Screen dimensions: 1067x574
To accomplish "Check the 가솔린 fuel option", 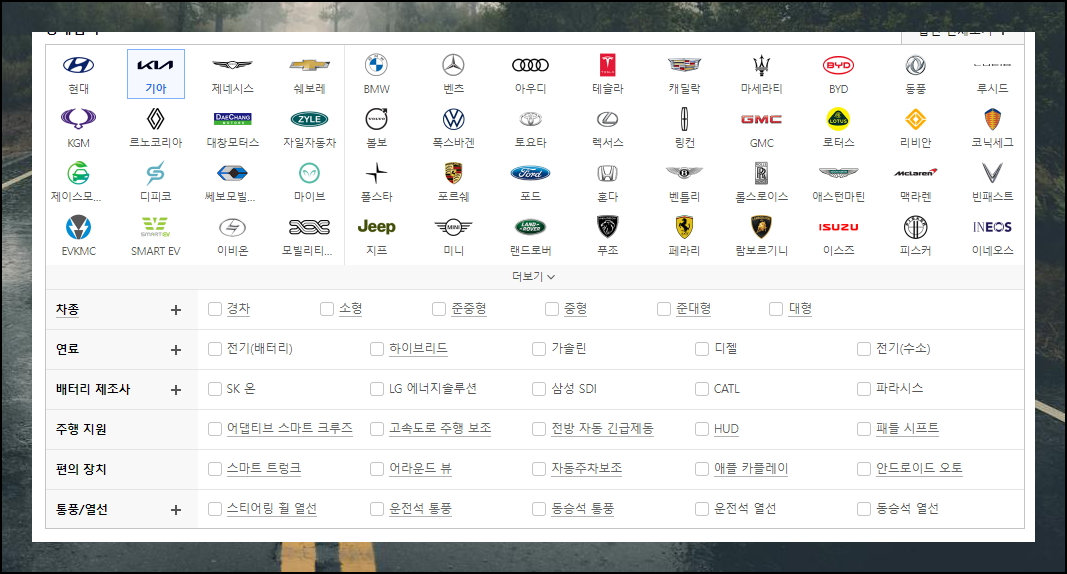I will click(539, 349).
